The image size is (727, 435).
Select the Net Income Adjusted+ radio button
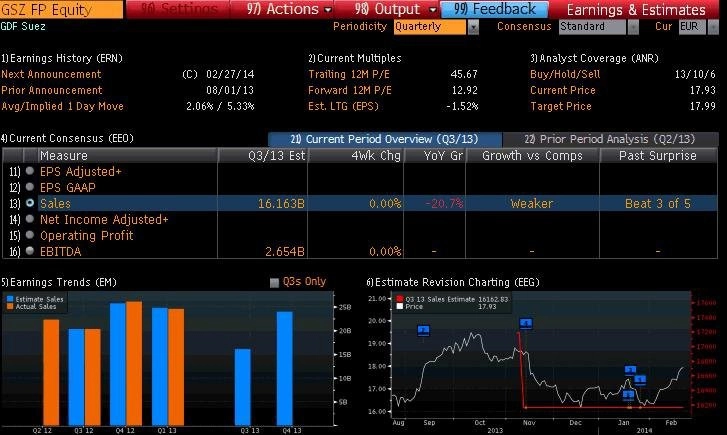(30, 219)
